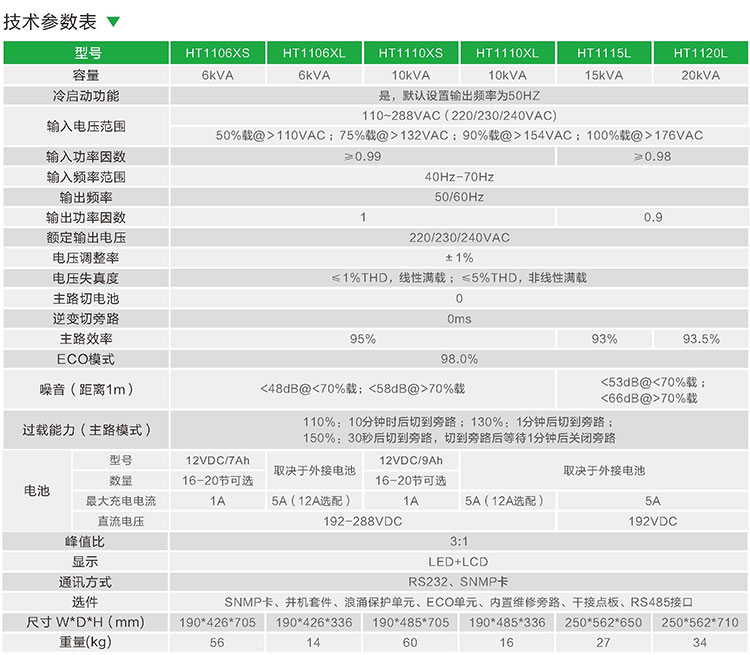The width and height of the screenshot is (750, 655).
Task: Click the 逆变切旁路 row label
Action: tap(86, 319)
